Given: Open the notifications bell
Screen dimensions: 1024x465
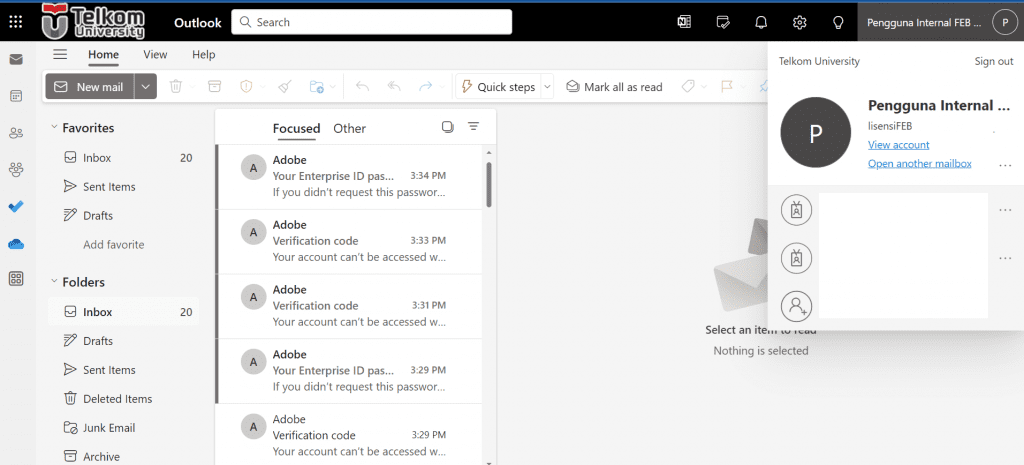Looking at the screenshot, I should click(761, 22).
